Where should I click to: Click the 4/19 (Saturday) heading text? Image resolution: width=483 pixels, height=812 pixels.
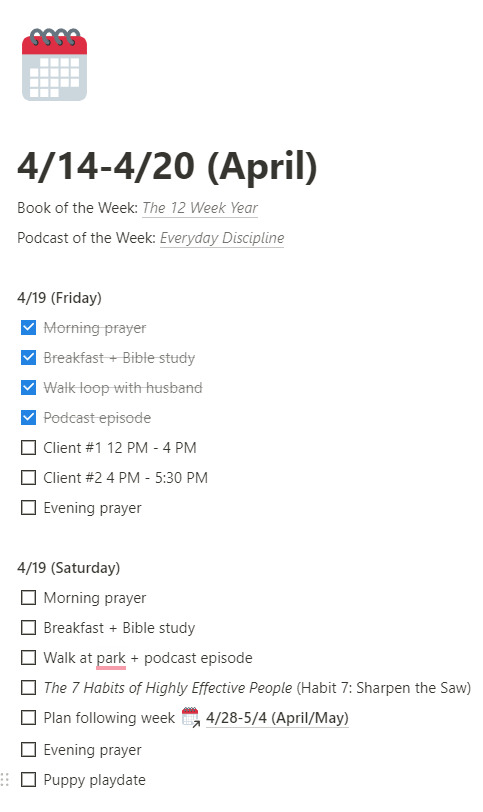pyautogui.click(x=68, y=568)
